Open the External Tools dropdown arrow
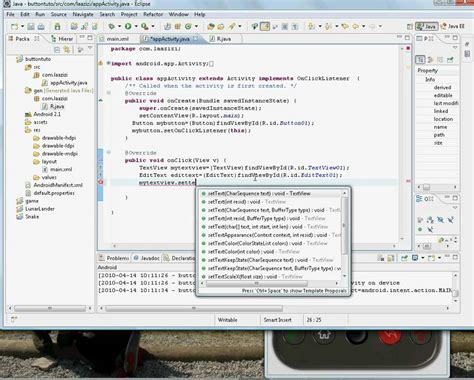Image resolution: width=474 pixels, height=380 pixels. tap(153, 26)
